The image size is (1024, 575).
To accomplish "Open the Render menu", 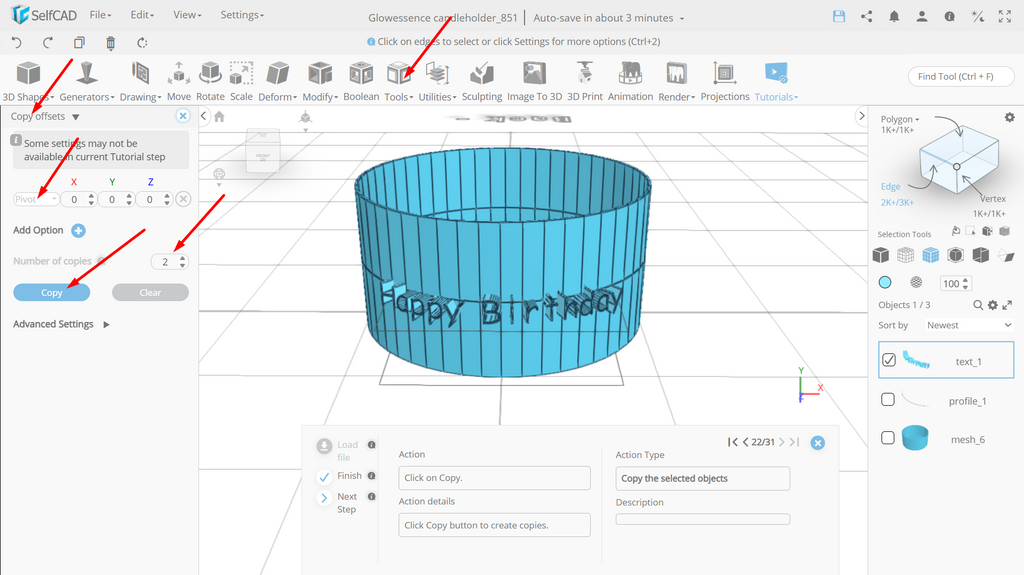I will coord(677,81).
